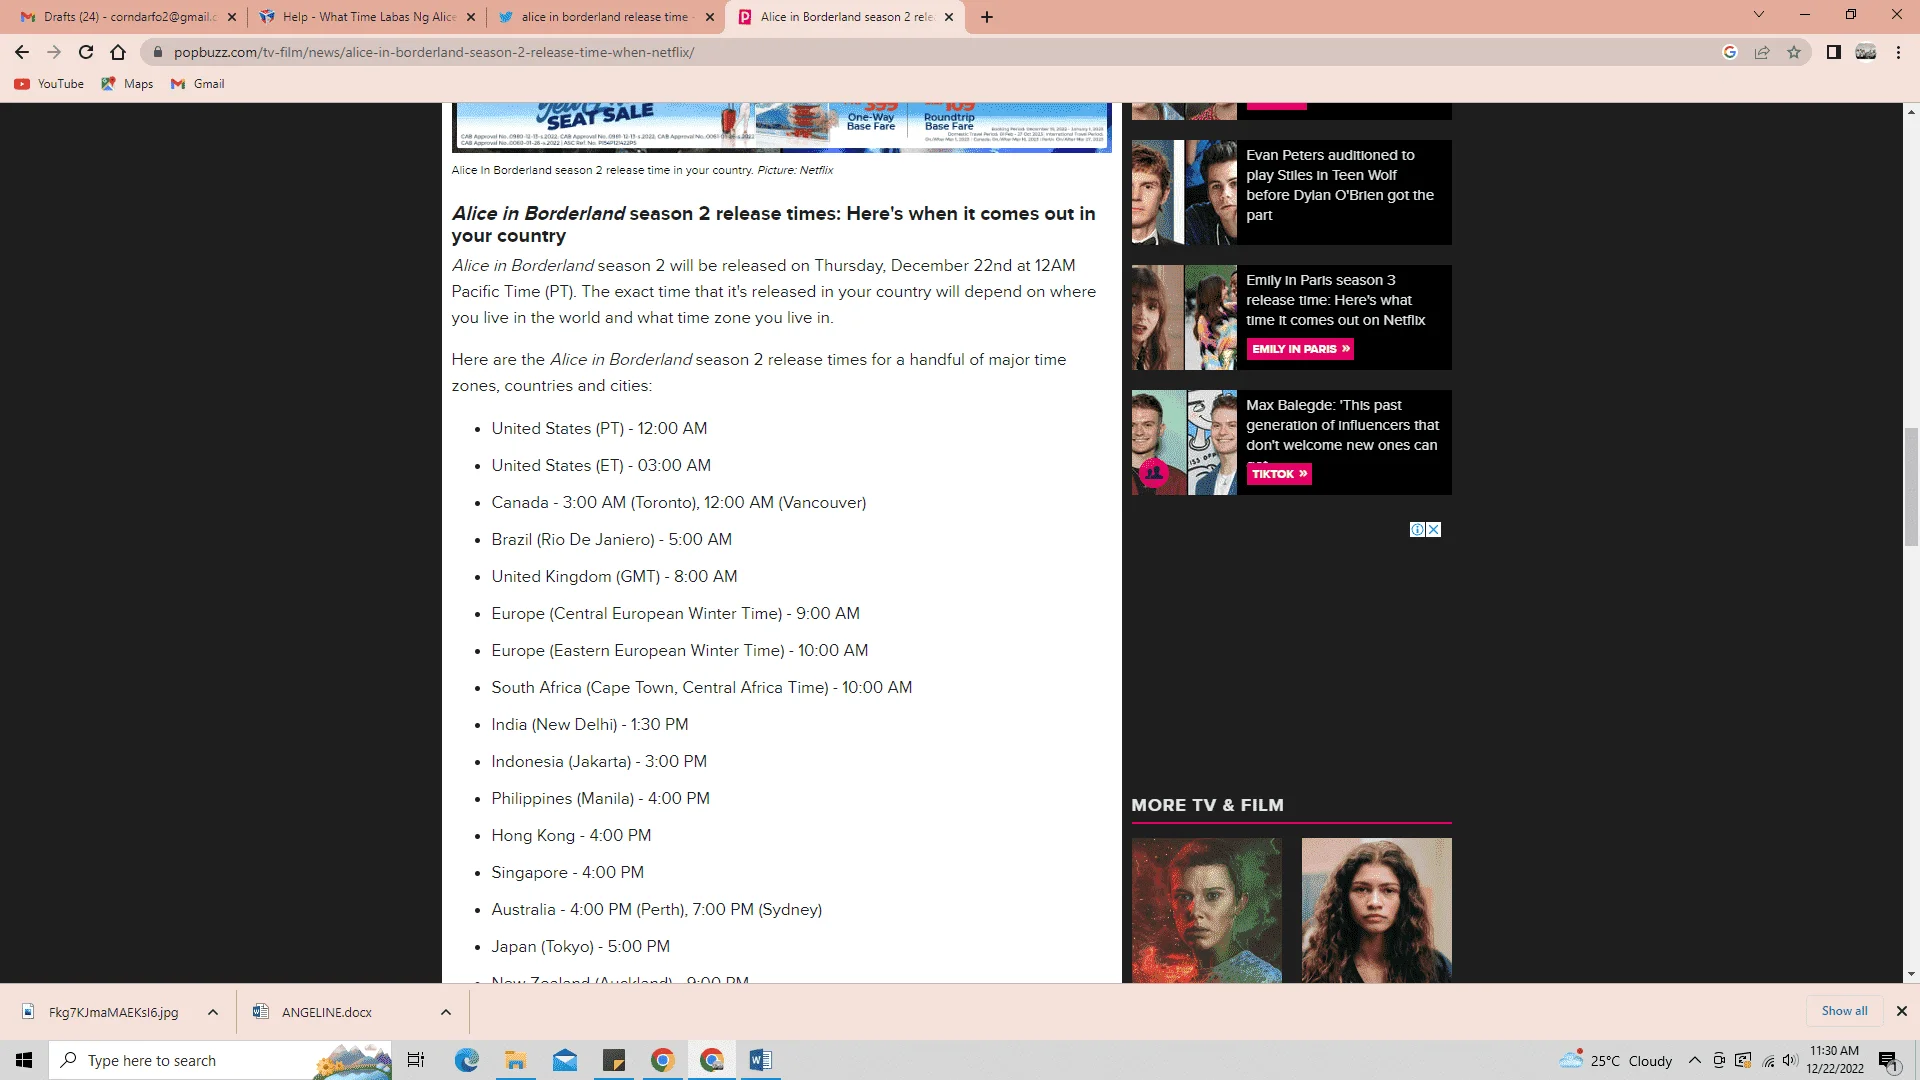Launch Microsoft Edge from taskbar
Screen dimensions: 1920x1080
point(467,1060)
